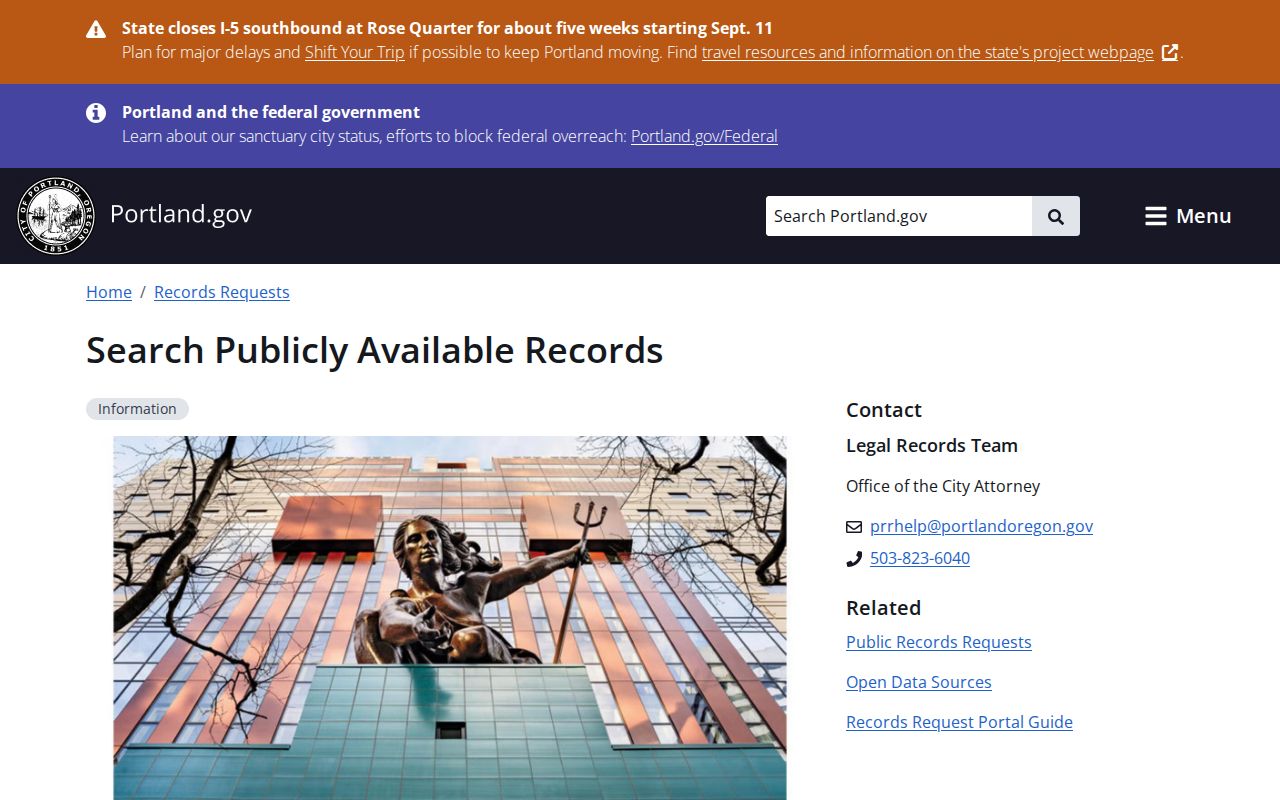
Task: Open the Records Requests breadcrumb link
Action: click(x=222, y=292)
